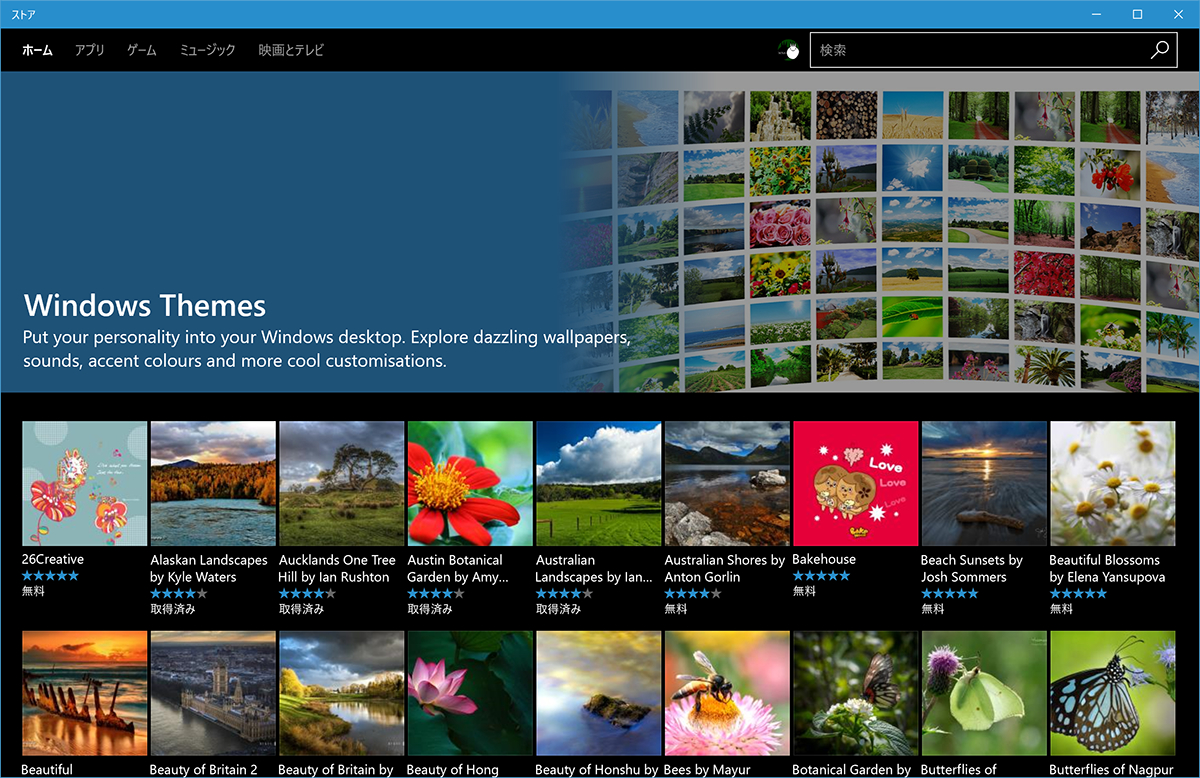
Task: Click Beautiful Blossoms by Elena Yansupova title
Action: click(1107, 568)
